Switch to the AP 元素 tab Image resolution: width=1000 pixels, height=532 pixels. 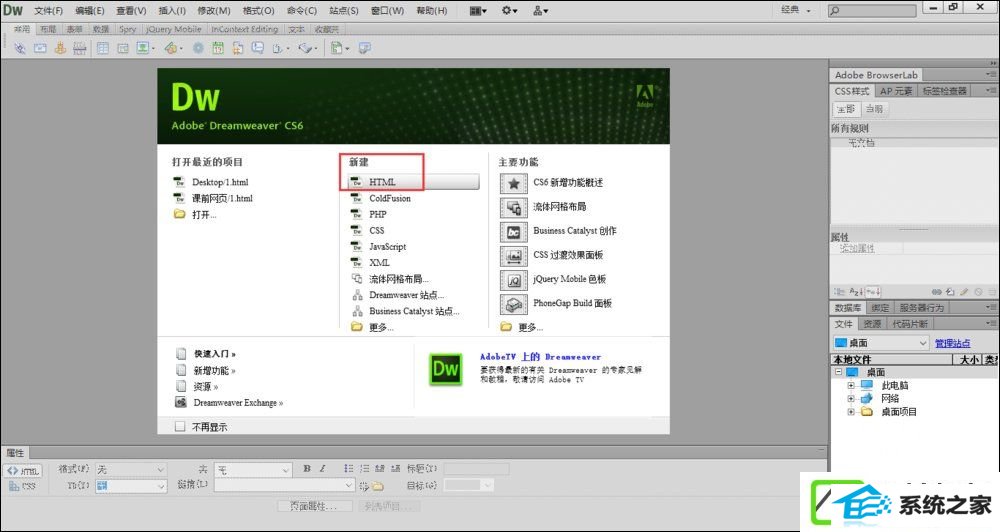pos(896,91)
